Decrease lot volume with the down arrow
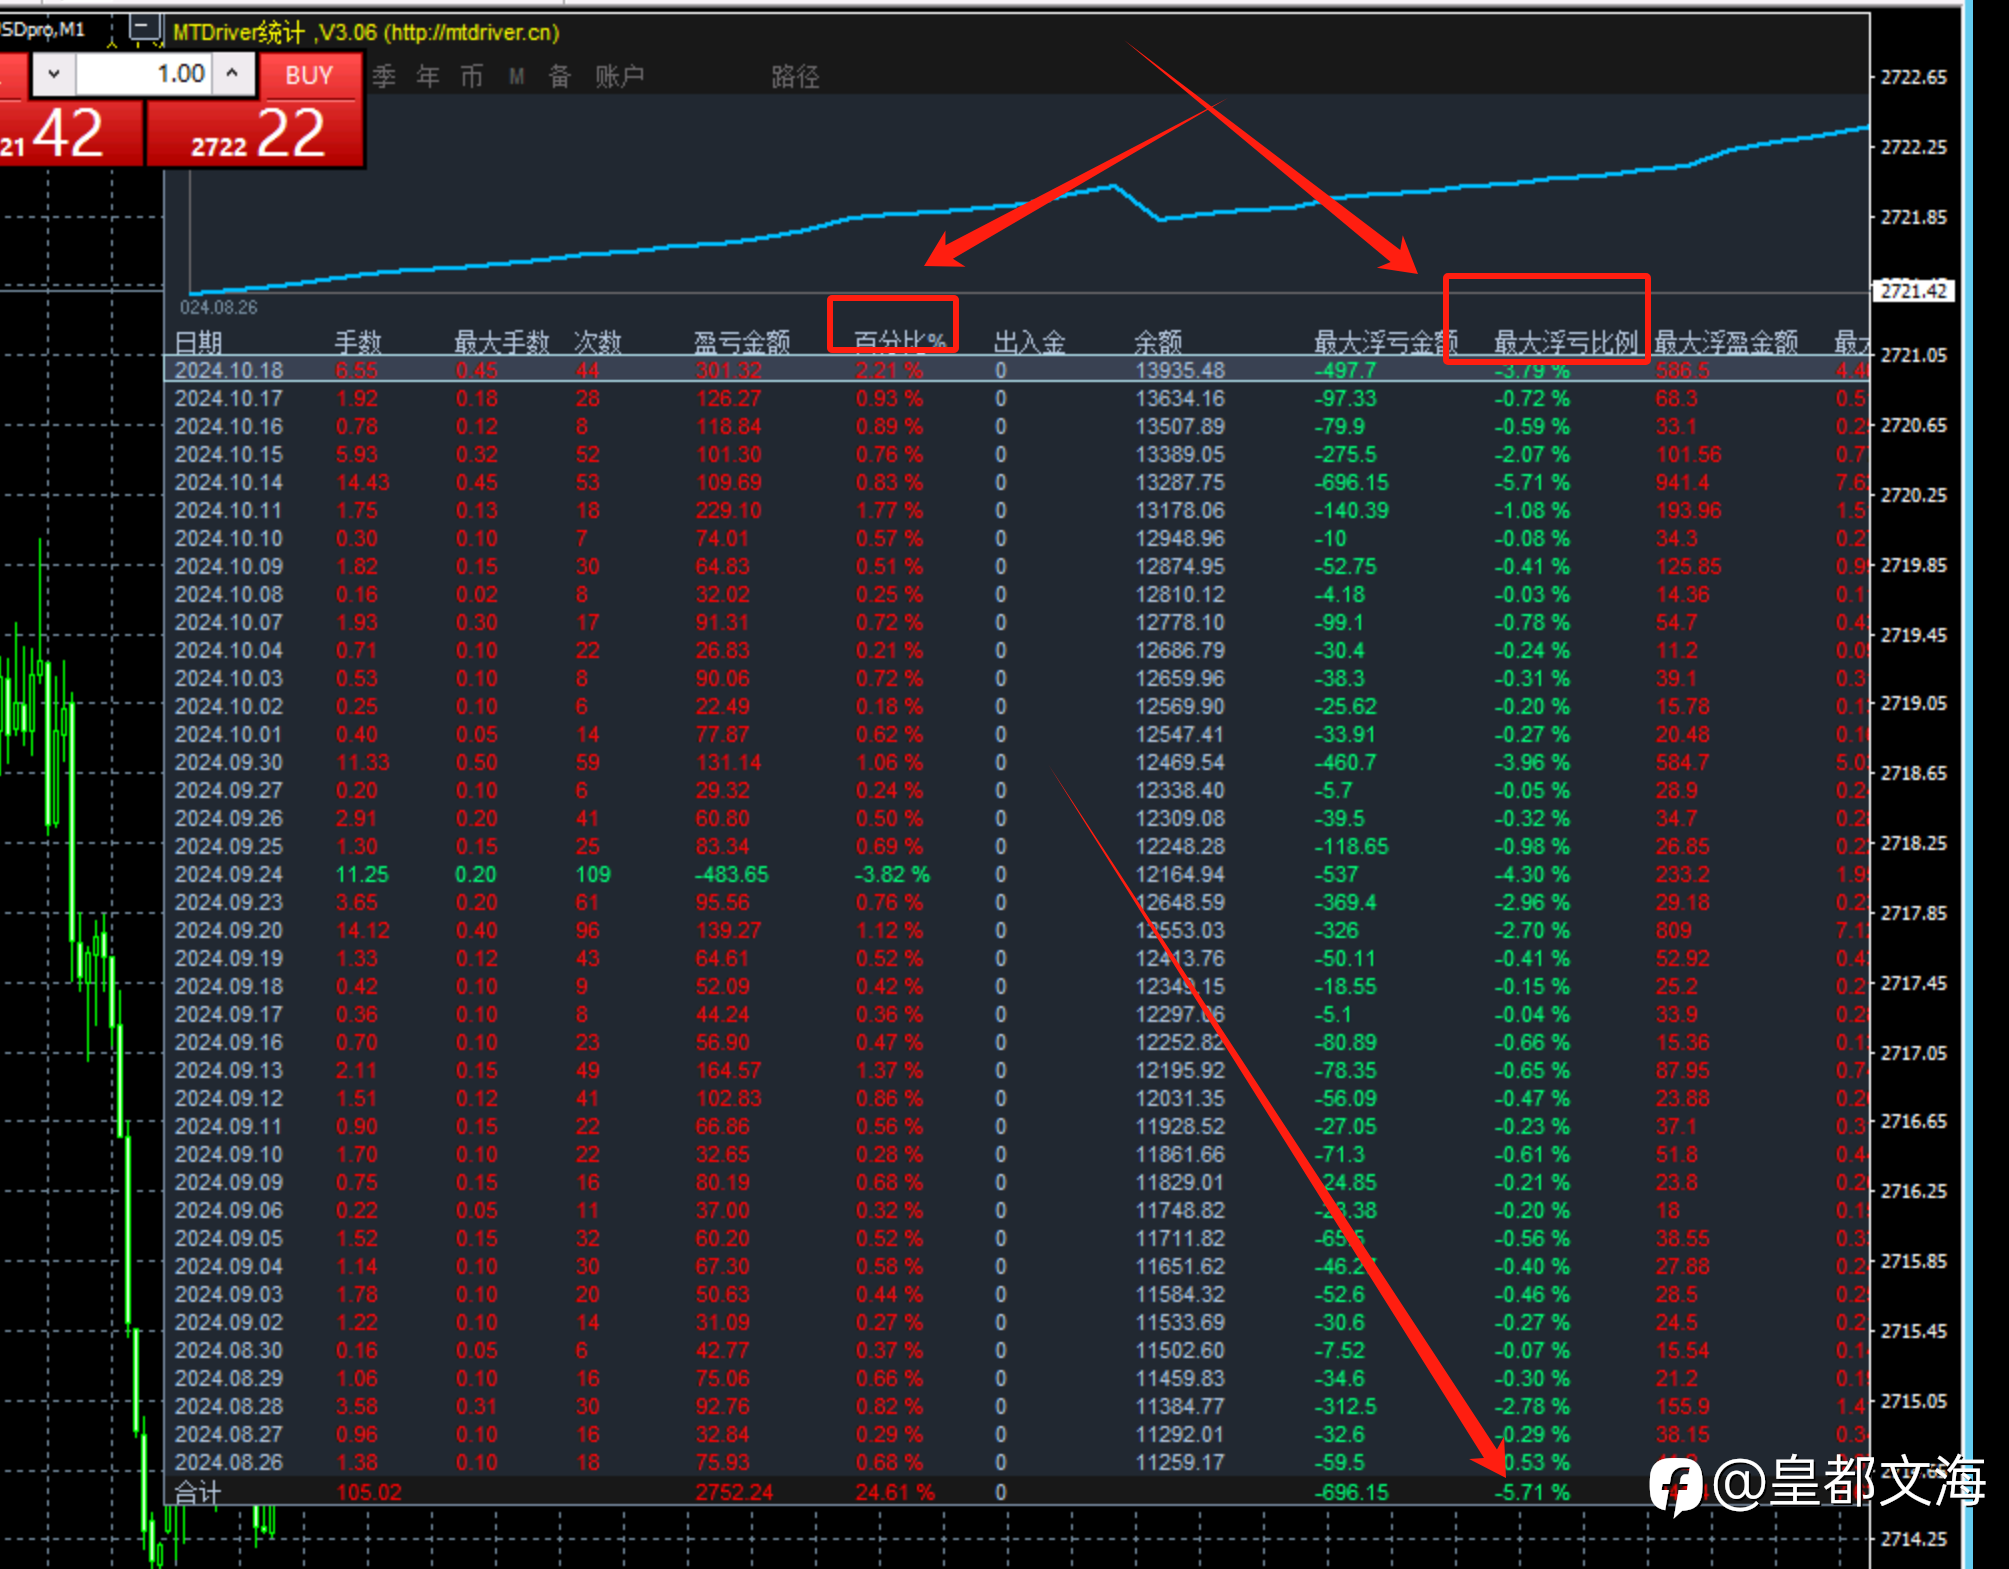Image resolution: width=2009 pixels, height=1569 pixels. [x=54, y=74]
